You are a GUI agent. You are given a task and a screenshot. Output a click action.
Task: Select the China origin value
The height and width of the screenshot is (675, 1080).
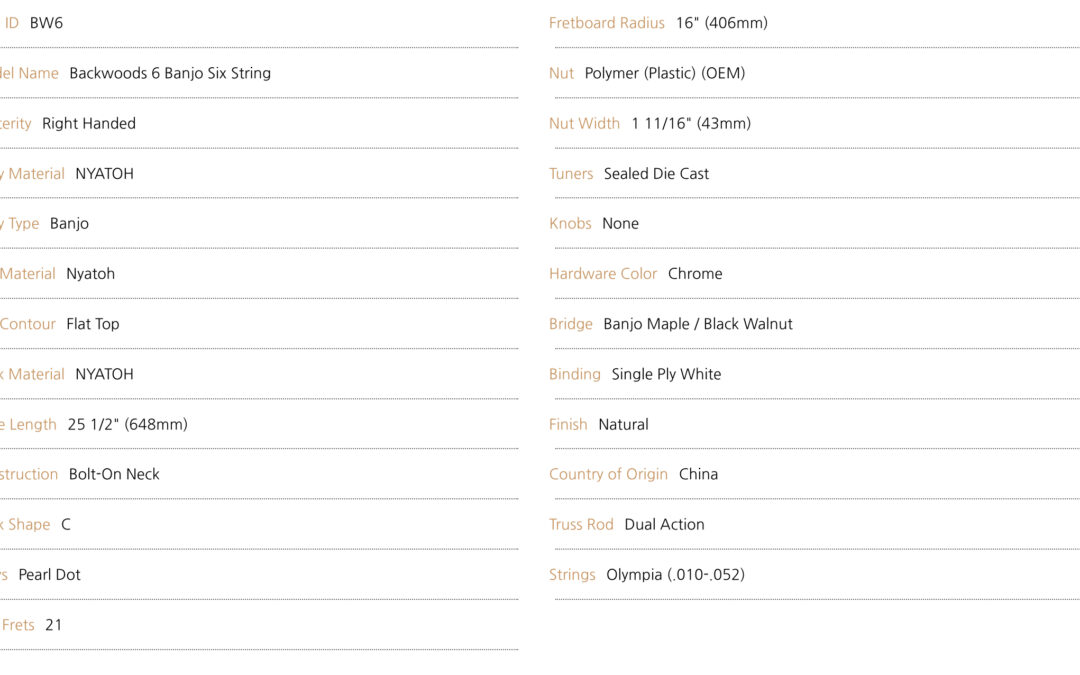pyautogui.click(x=698, y=474)
